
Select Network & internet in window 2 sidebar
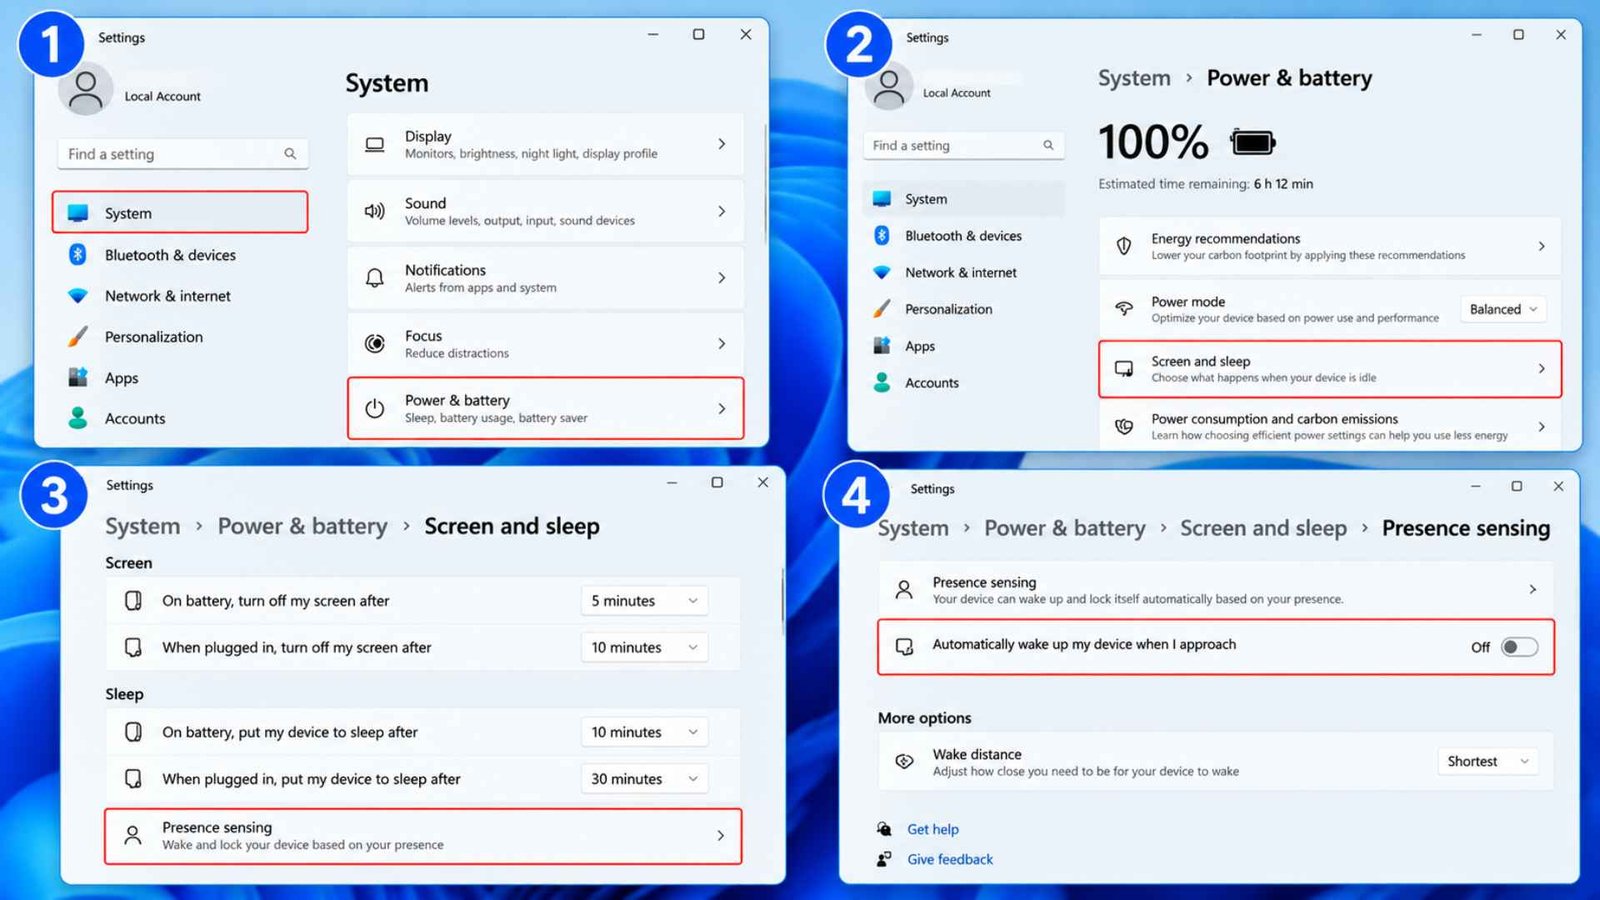click(963, 272)
